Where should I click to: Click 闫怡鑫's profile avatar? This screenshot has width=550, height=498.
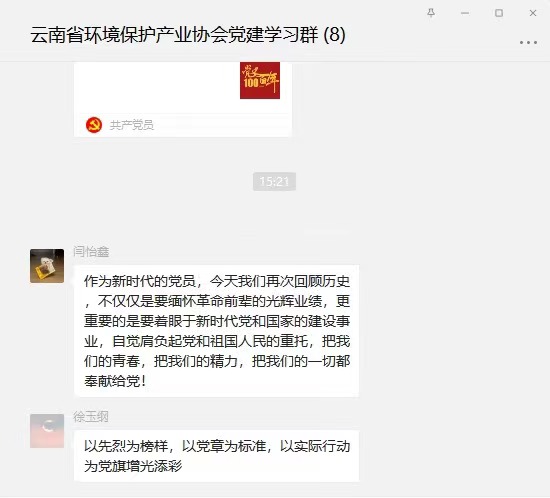click(47, 266)
